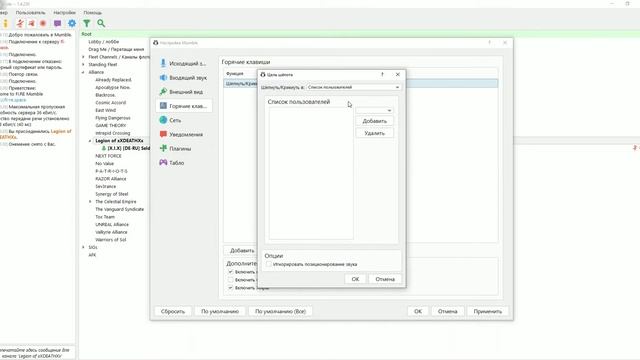The width and height of the screenshot is (640, 360).
Task: Click Применить in the settings window
Action: [x=488, y=311]
